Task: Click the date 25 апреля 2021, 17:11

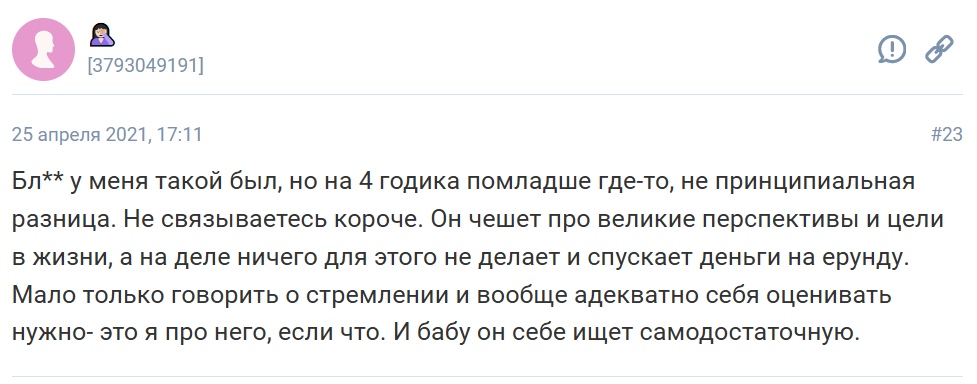Action: (107, 134)
